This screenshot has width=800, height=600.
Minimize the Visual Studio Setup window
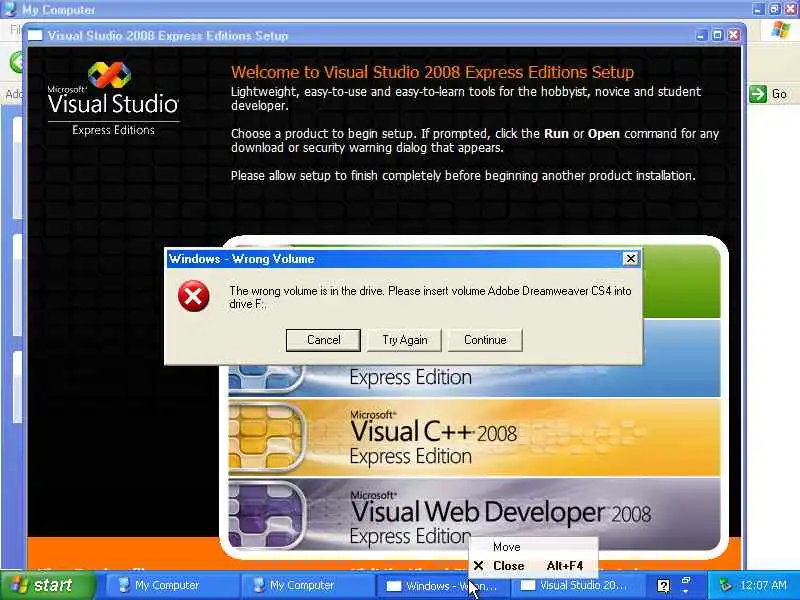tap(702, 35)
